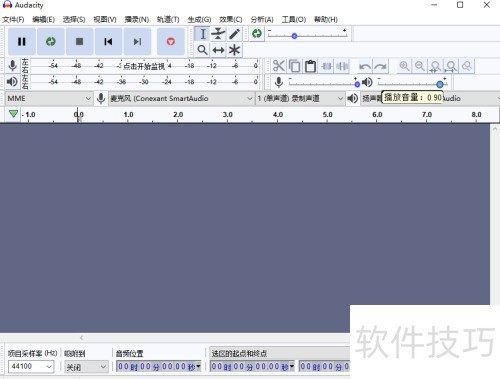Open the Select (S) menu
This screenshot has width=500, height=379.
pos(74,19)
